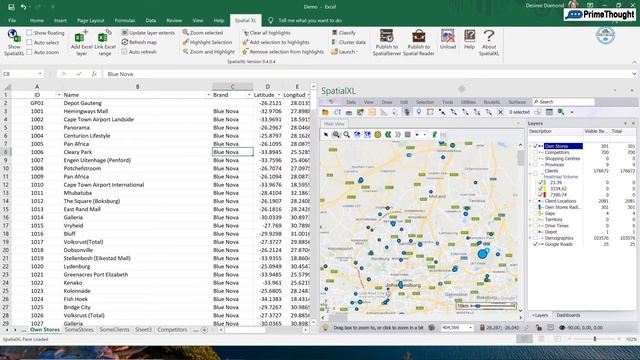640x360 pixels.
Task: Select cell with Cleary Park name
Action: tap(137, 152)
